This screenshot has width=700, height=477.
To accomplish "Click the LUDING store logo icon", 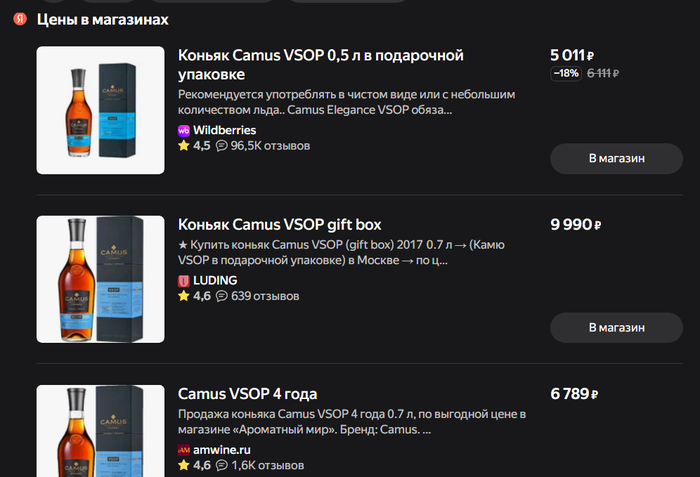I will pos(184,280).
